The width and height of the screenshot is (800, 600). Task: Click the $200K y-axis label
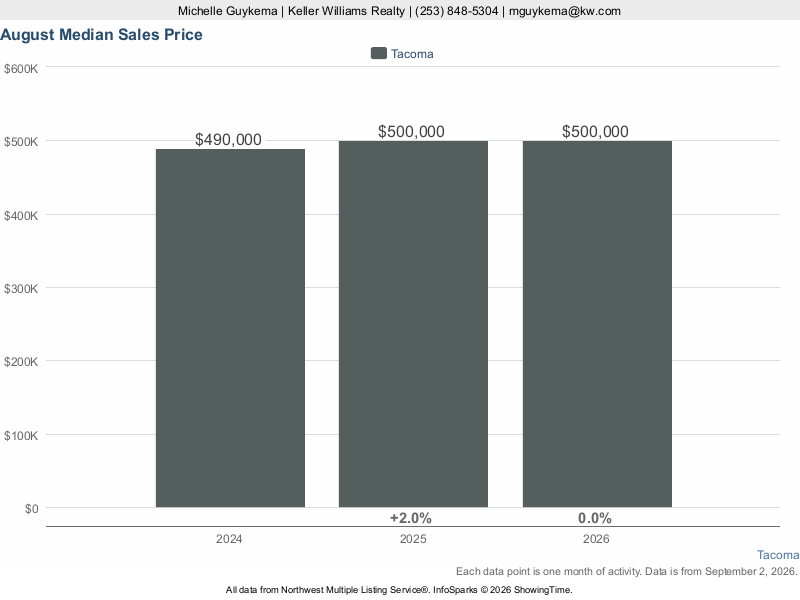tap(21, 362)
